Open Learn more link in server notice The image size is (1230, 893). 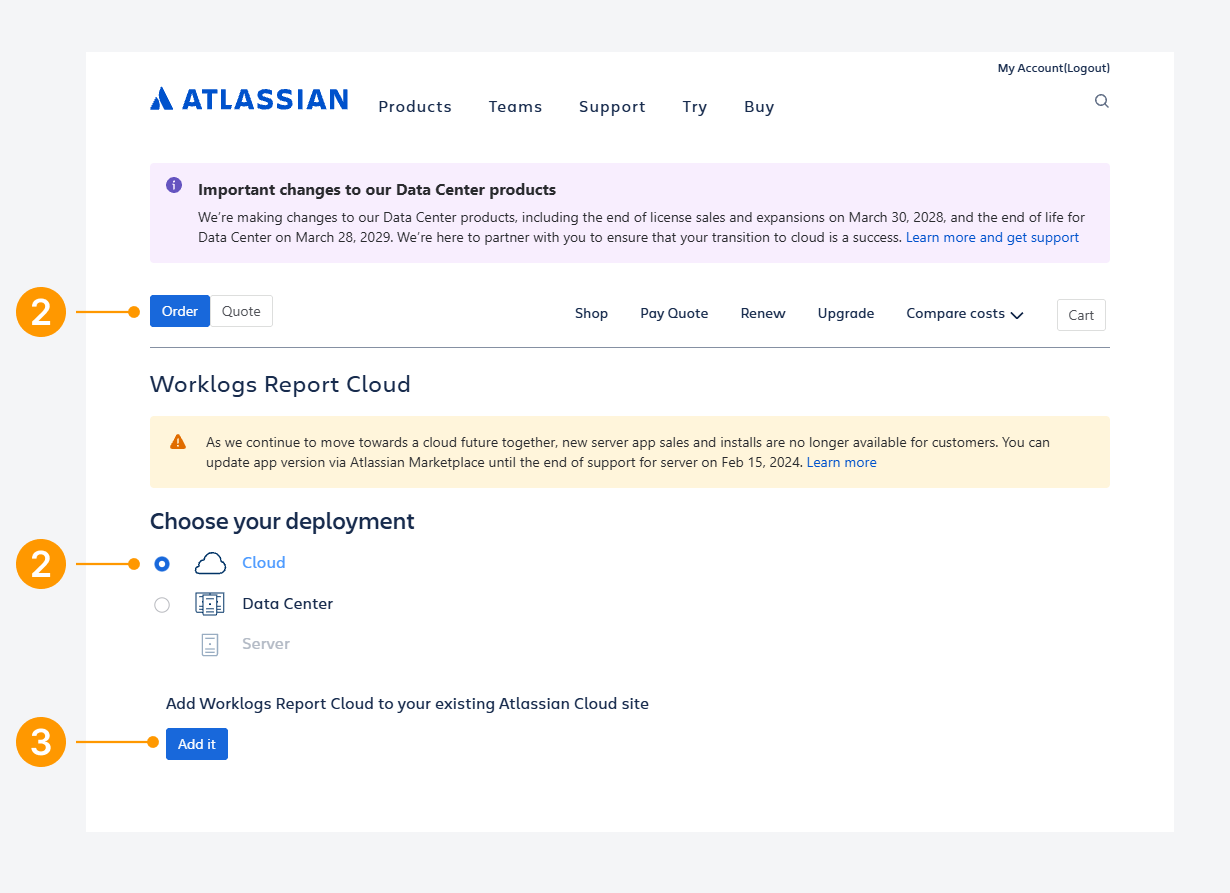tap(841, 463)
